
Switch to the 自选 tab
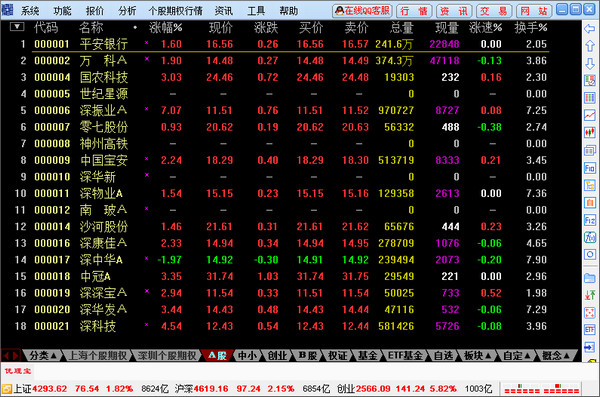(443, 356)
